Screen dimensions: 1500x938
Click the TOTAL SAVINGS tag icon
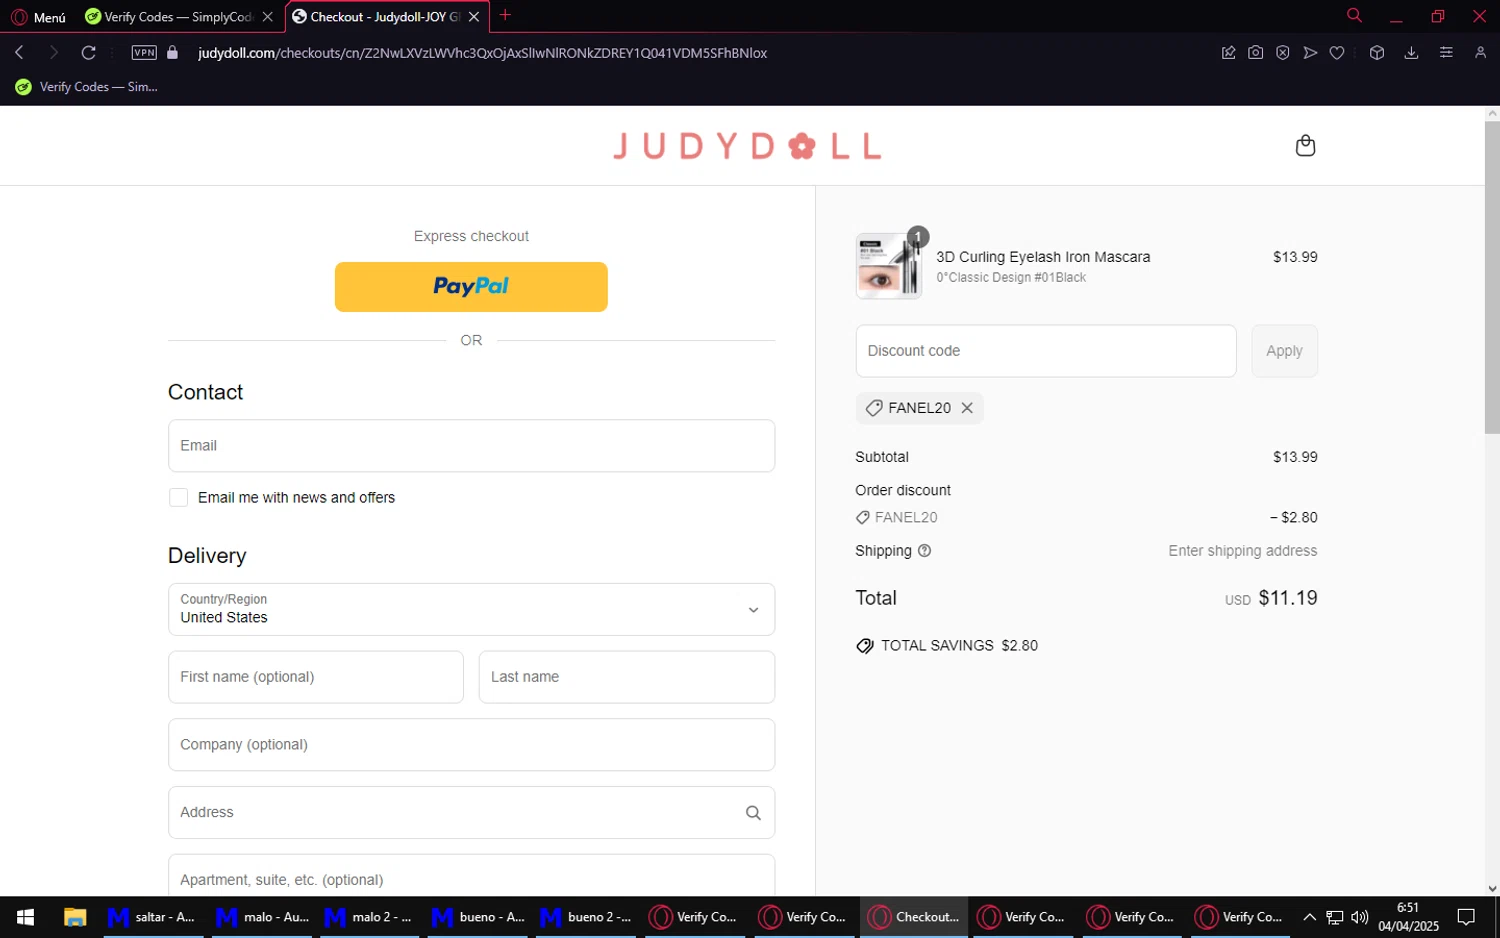pyautogui.click(x=865, y=646)
